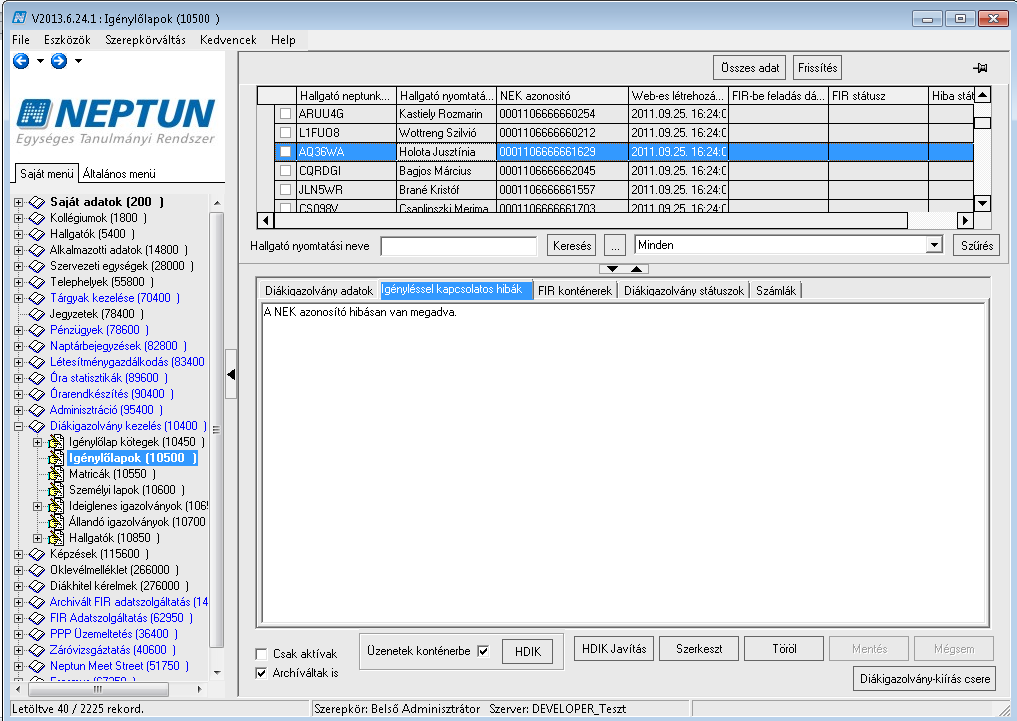Click the Személyi lapok menu icon
Screen dimensions: 1017x721
tap(56, 490)
